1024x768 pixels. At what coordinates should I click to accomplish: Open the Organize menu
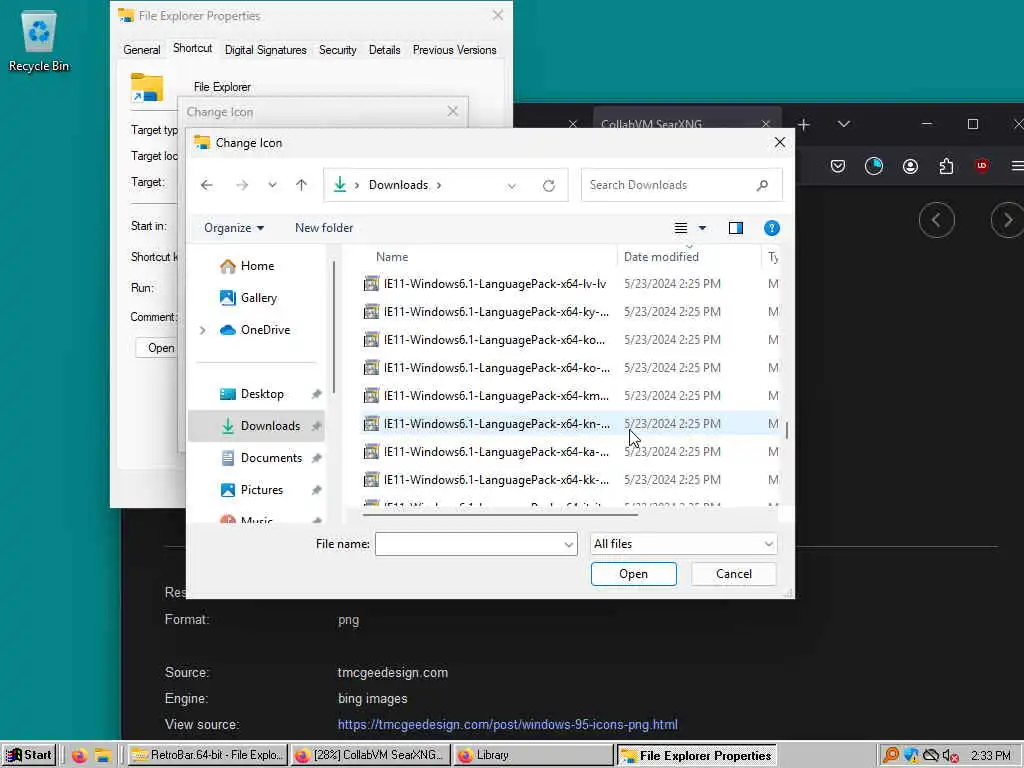click(234, 228)
